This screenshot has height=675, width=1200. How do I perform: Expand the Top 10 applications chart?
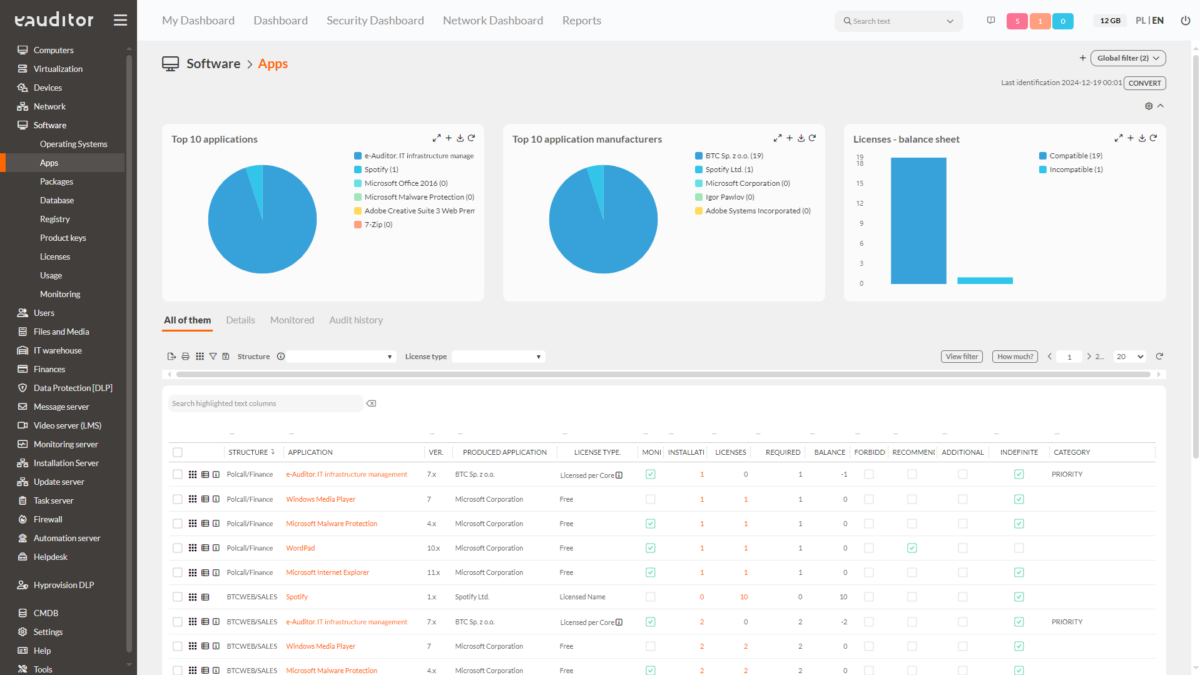pyautogui.click(x=436, y=138)
